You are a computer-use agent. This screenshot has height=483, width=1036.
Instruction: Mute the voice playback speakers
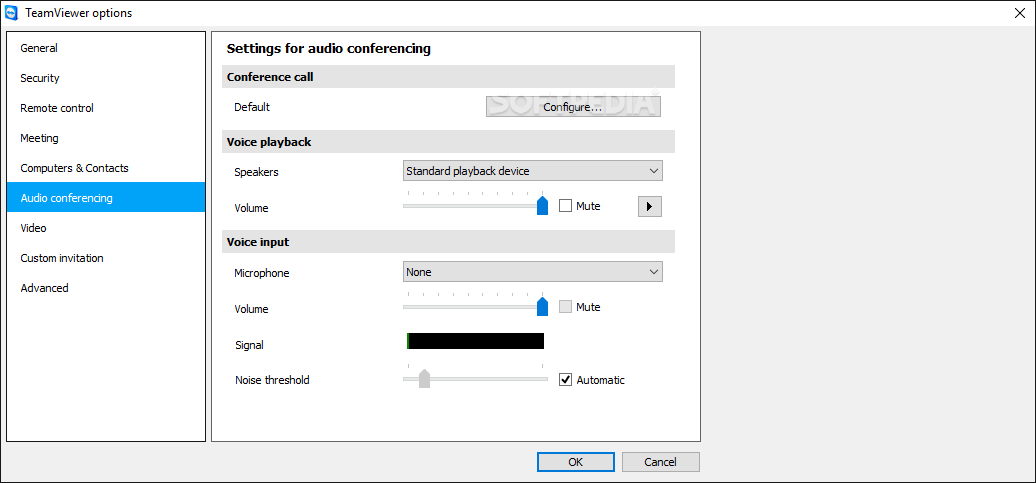(565, 206)
